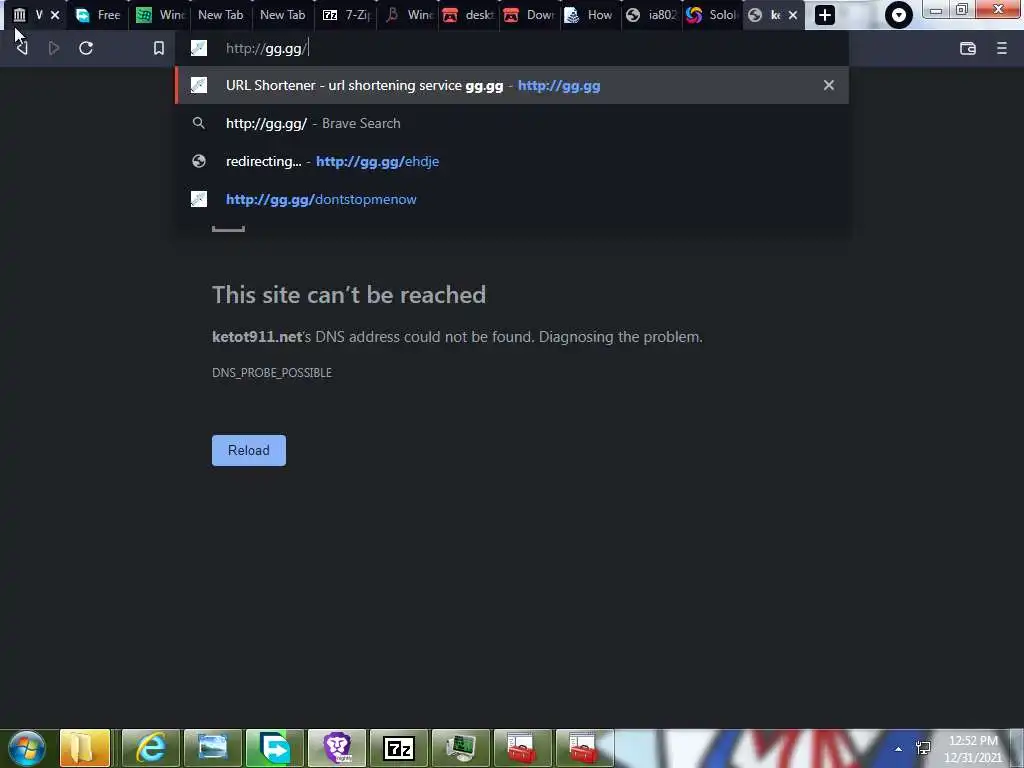This screenshot has width=1024, height=768.
Task: Switch to the 'ia802' tab
Action: (x=651, y=15)
